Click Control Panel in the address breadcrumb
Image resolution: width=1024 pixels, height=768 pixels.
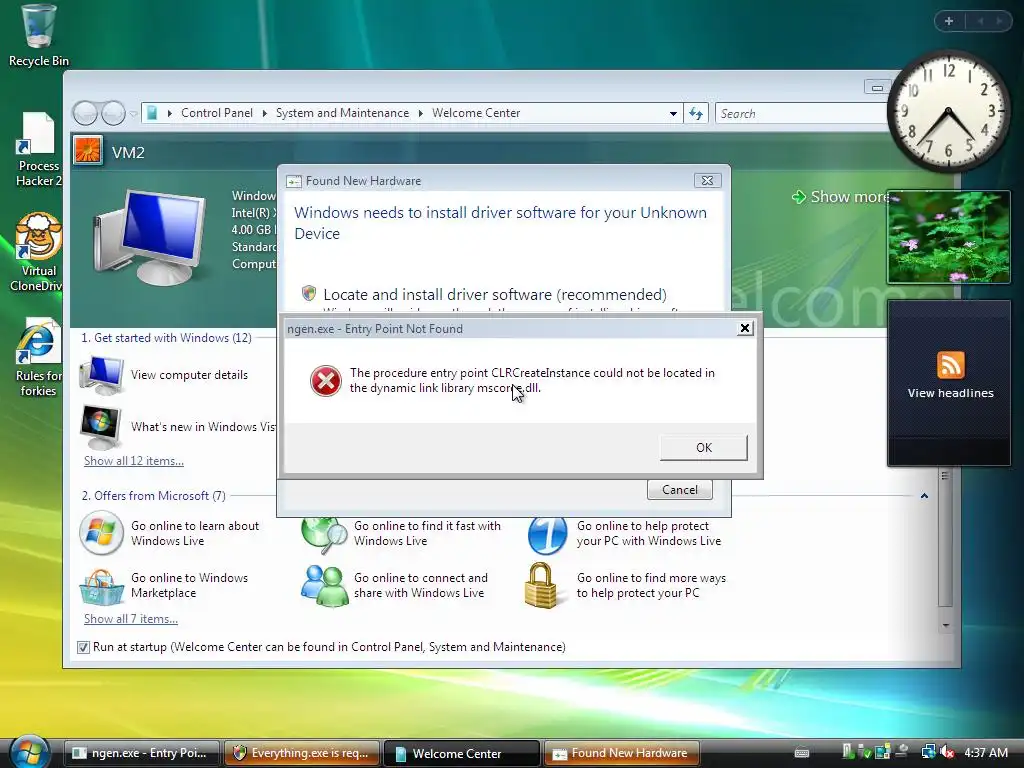pos(217,113)
